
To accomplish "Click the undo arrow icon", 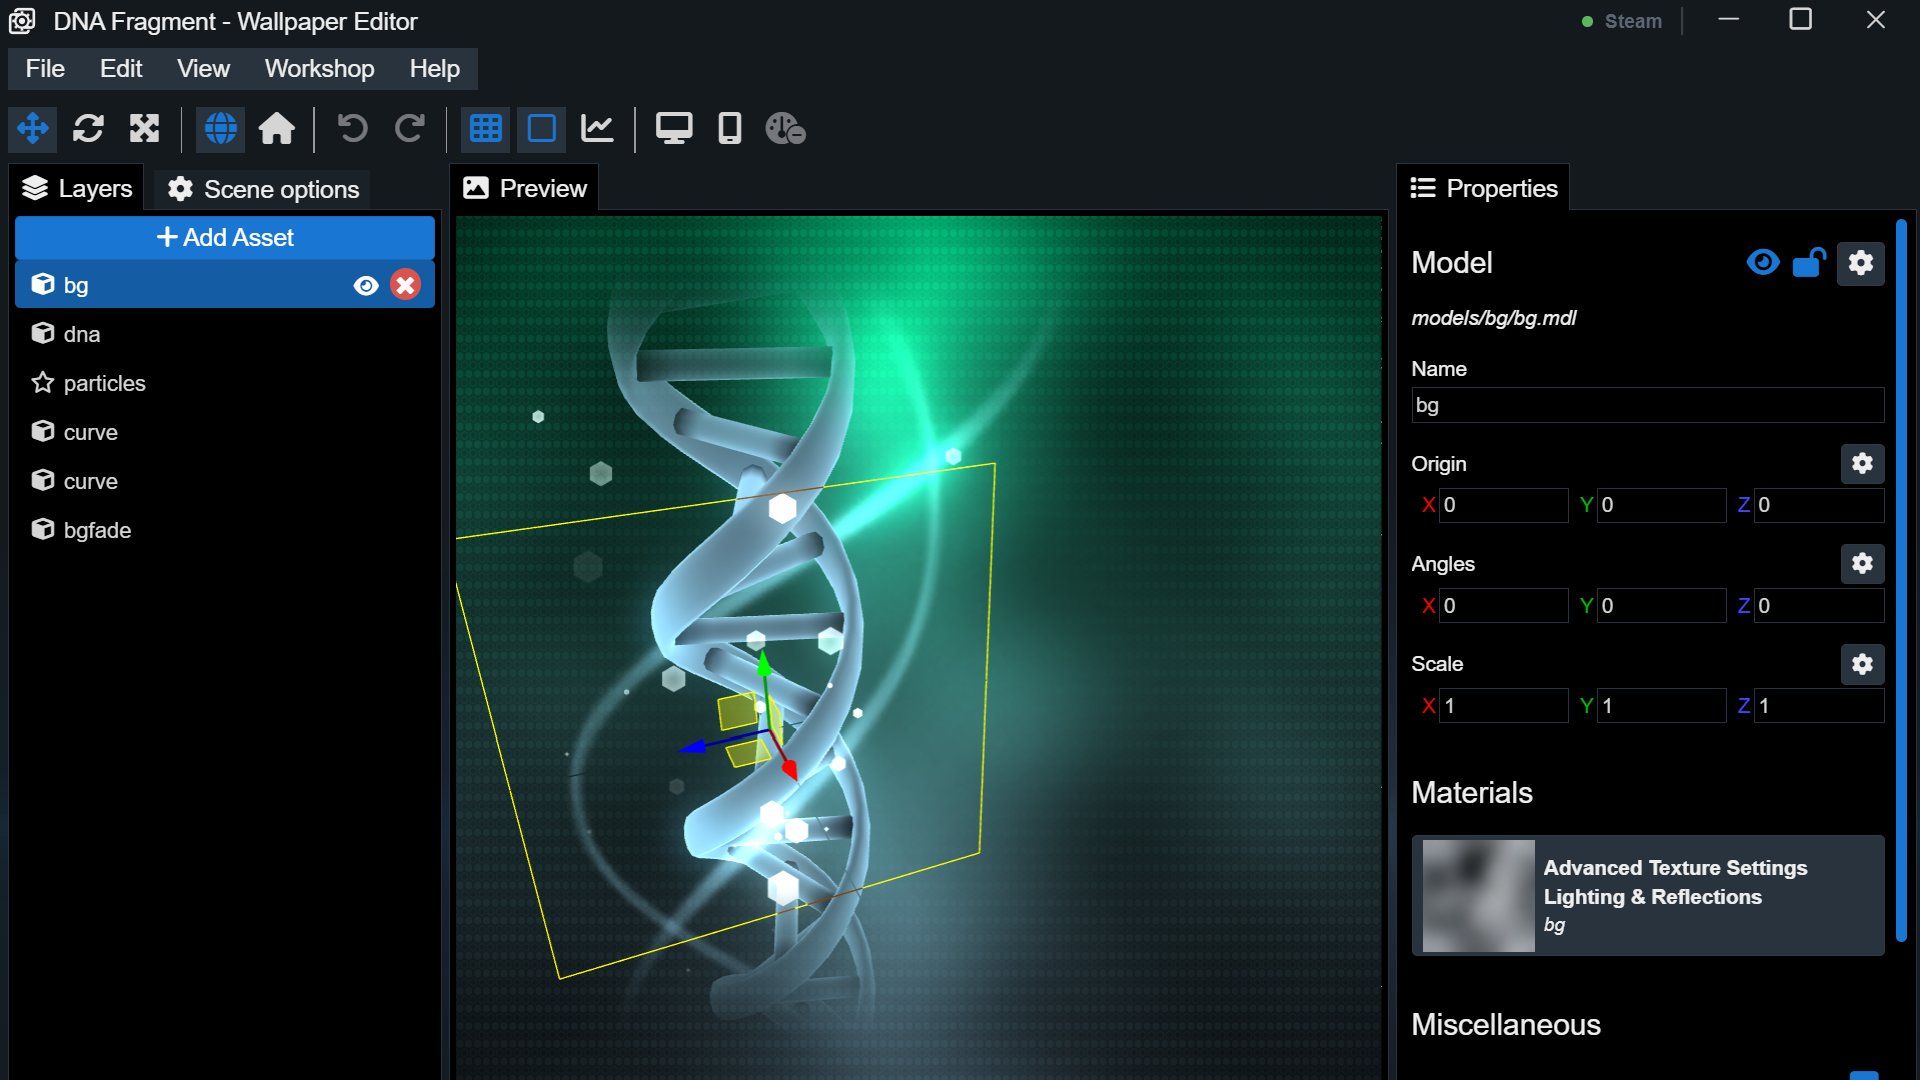I will 352,129.
